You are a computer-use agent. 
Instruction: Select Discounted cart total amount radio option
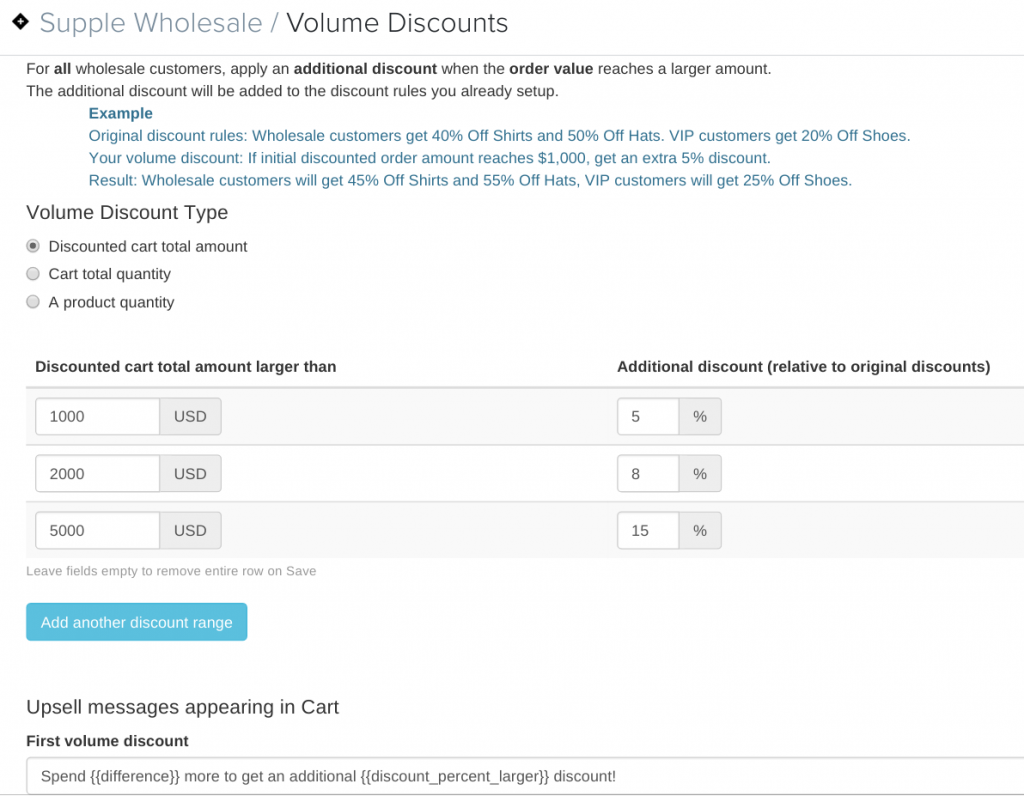pos(33,246)
